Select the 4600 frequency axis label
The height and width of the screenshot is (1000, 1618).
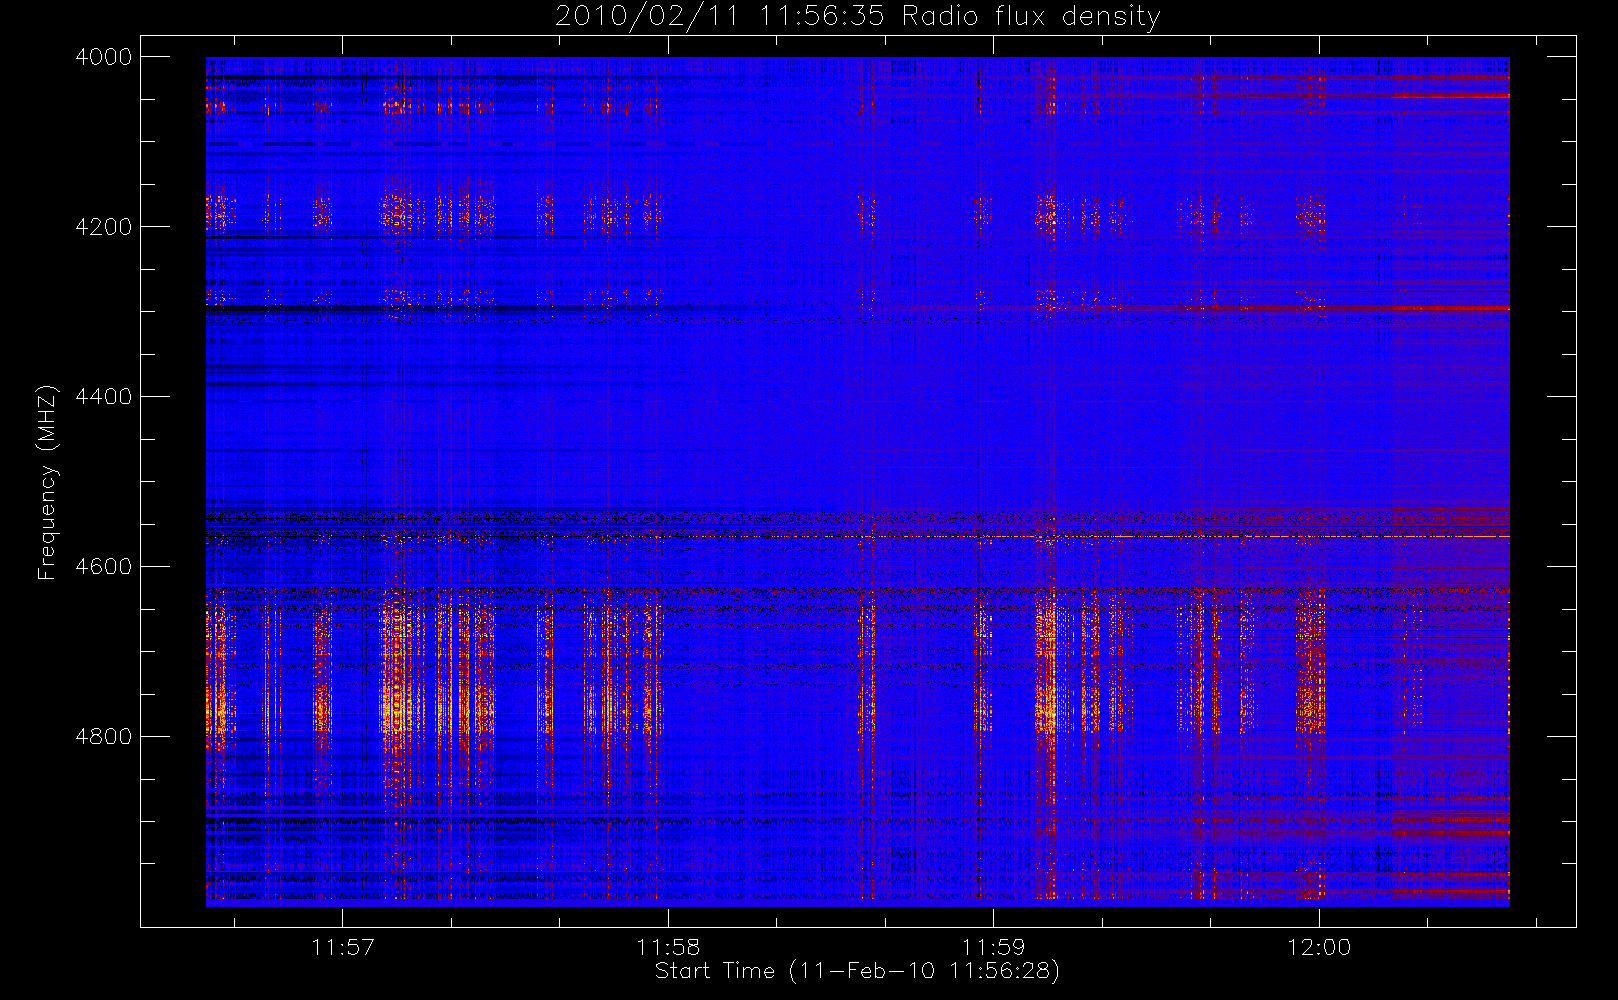104,567
